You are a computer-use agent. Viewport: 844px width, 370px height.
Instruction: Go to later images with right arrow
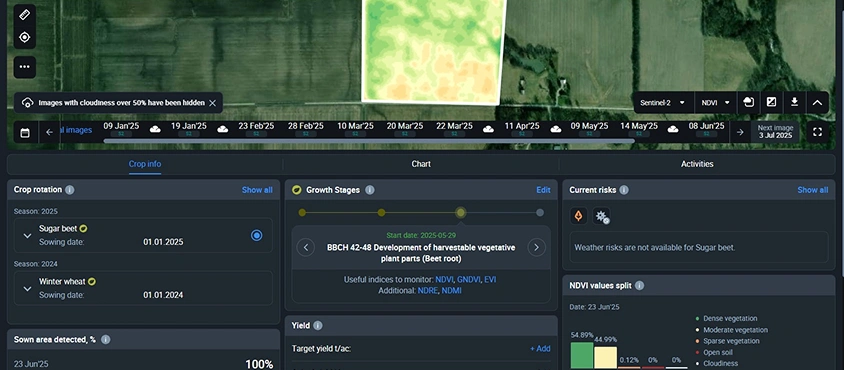[x=740, y=132]
